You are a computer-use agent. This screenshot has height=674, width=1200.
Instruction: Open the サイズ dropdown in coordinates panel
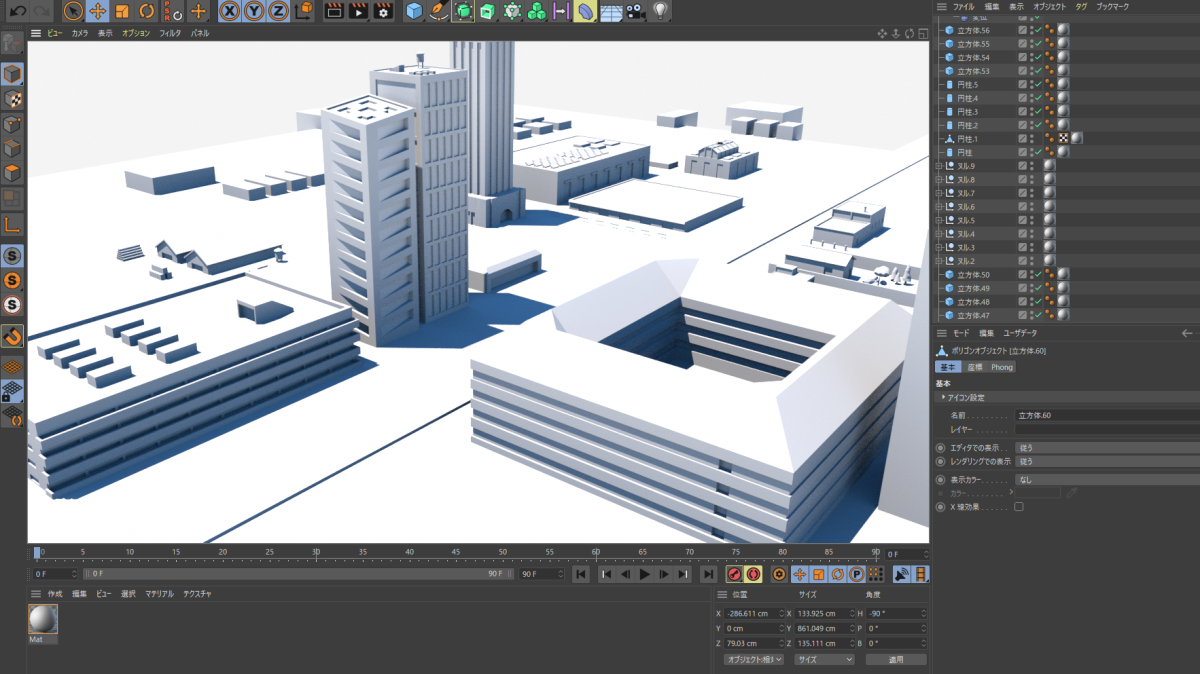(824, 660)
